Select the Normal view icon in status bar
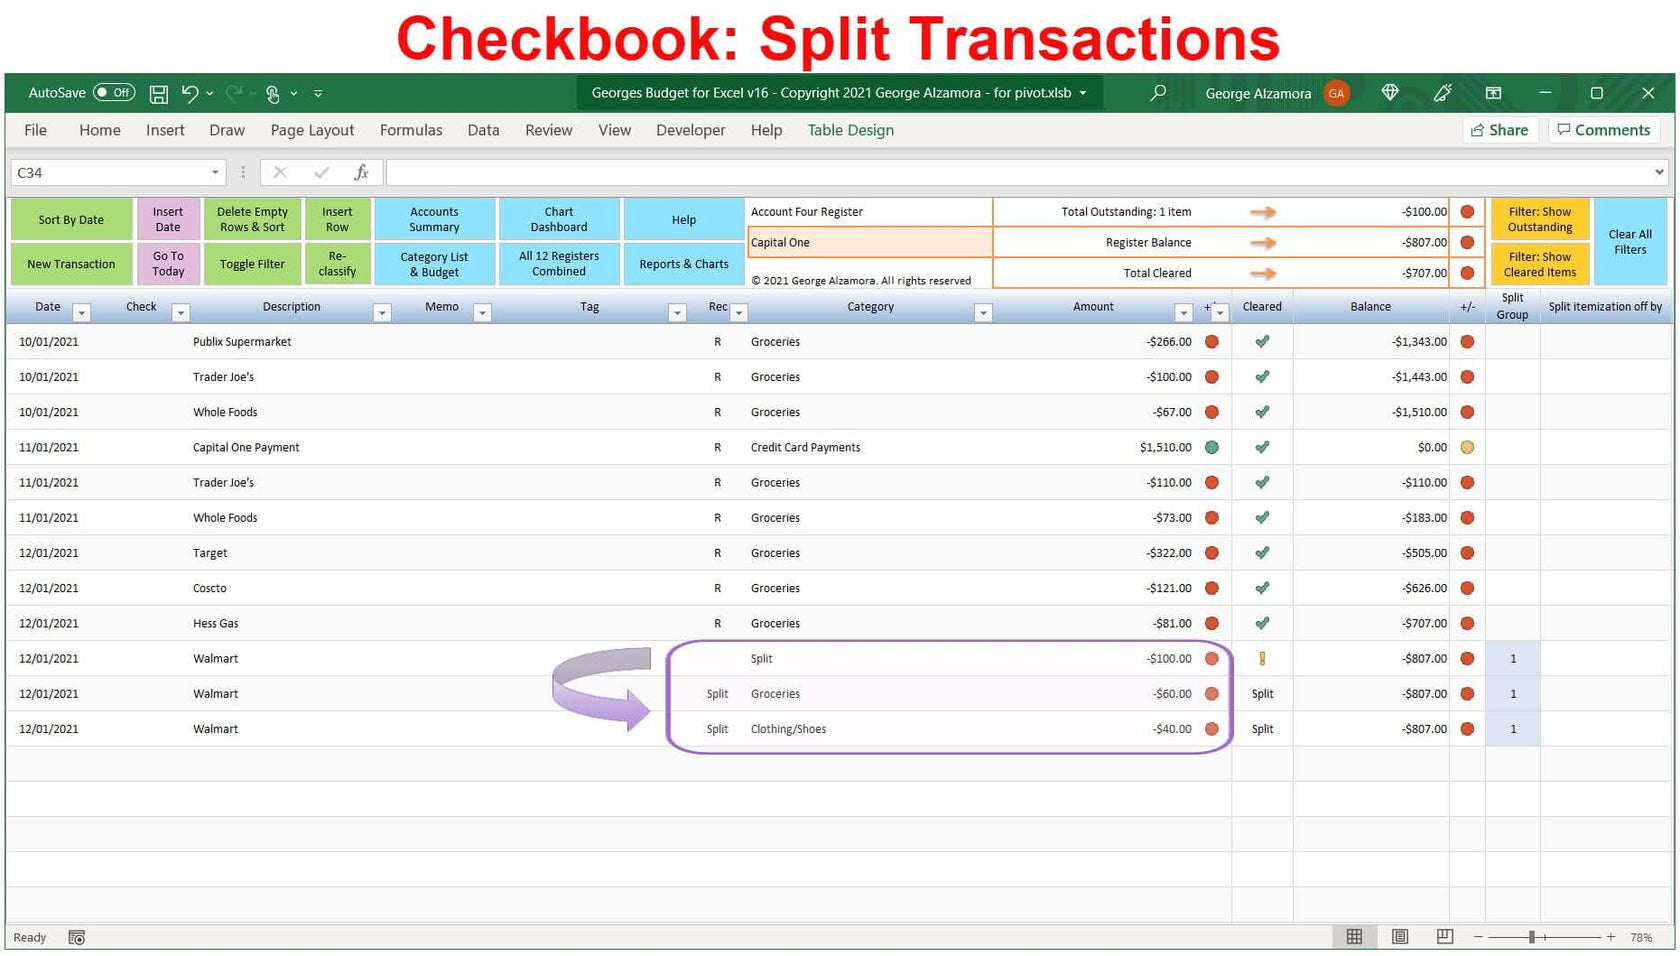This screenshot has width=1680, height=956. (1354, 937)
